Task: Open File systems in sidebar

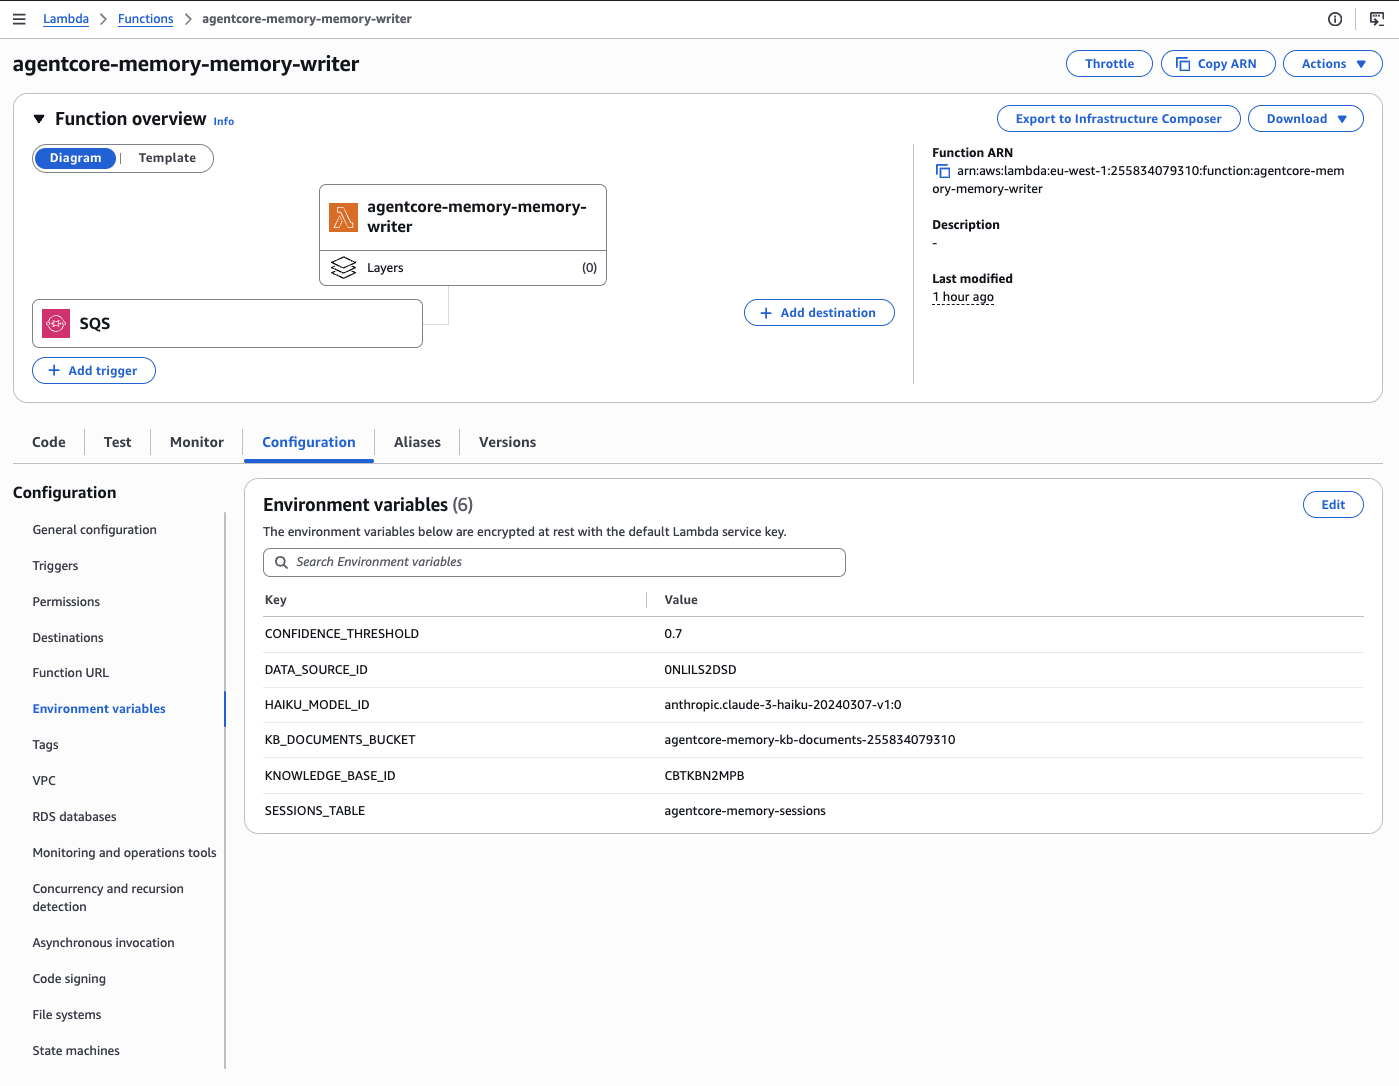Action: [67, 1015]
